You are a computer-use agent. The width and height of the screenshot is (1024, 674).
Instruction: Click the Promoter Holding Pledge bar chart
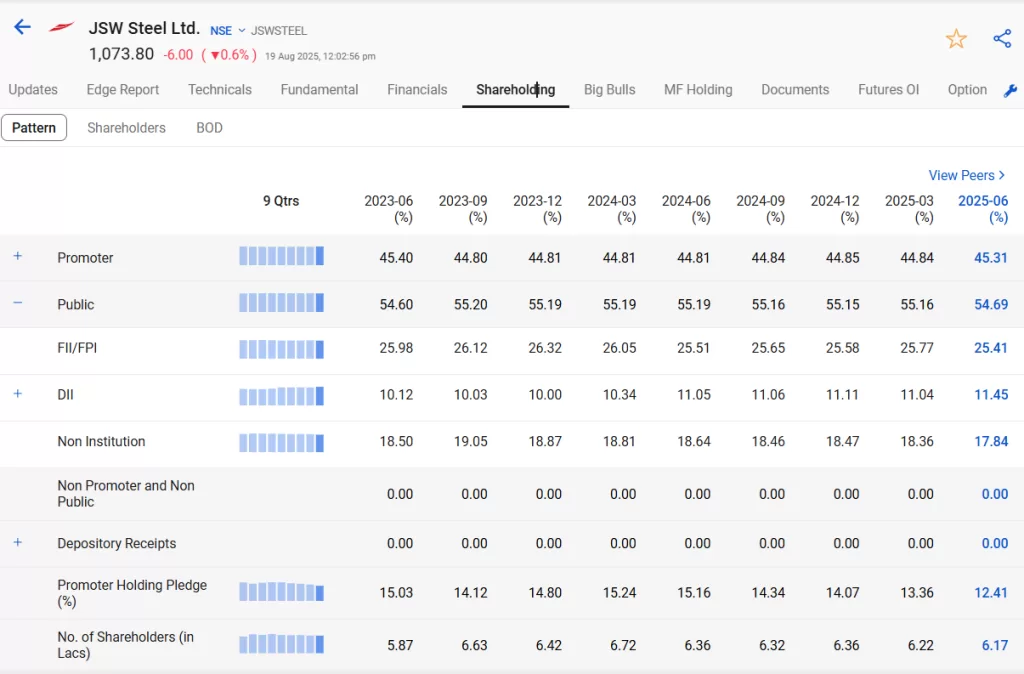(281, 592)
